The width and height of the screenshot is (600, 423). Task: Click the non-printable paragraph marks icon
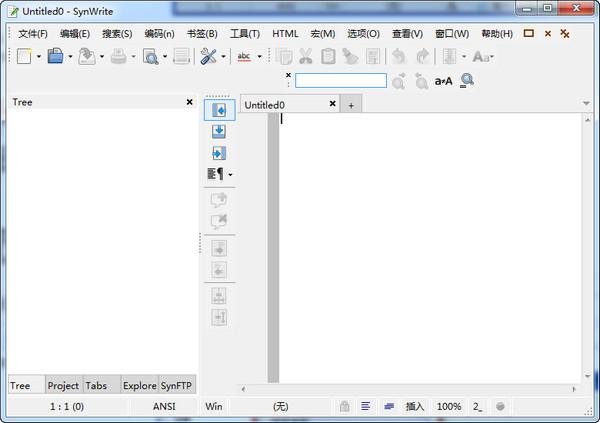[x=215, y=174]
